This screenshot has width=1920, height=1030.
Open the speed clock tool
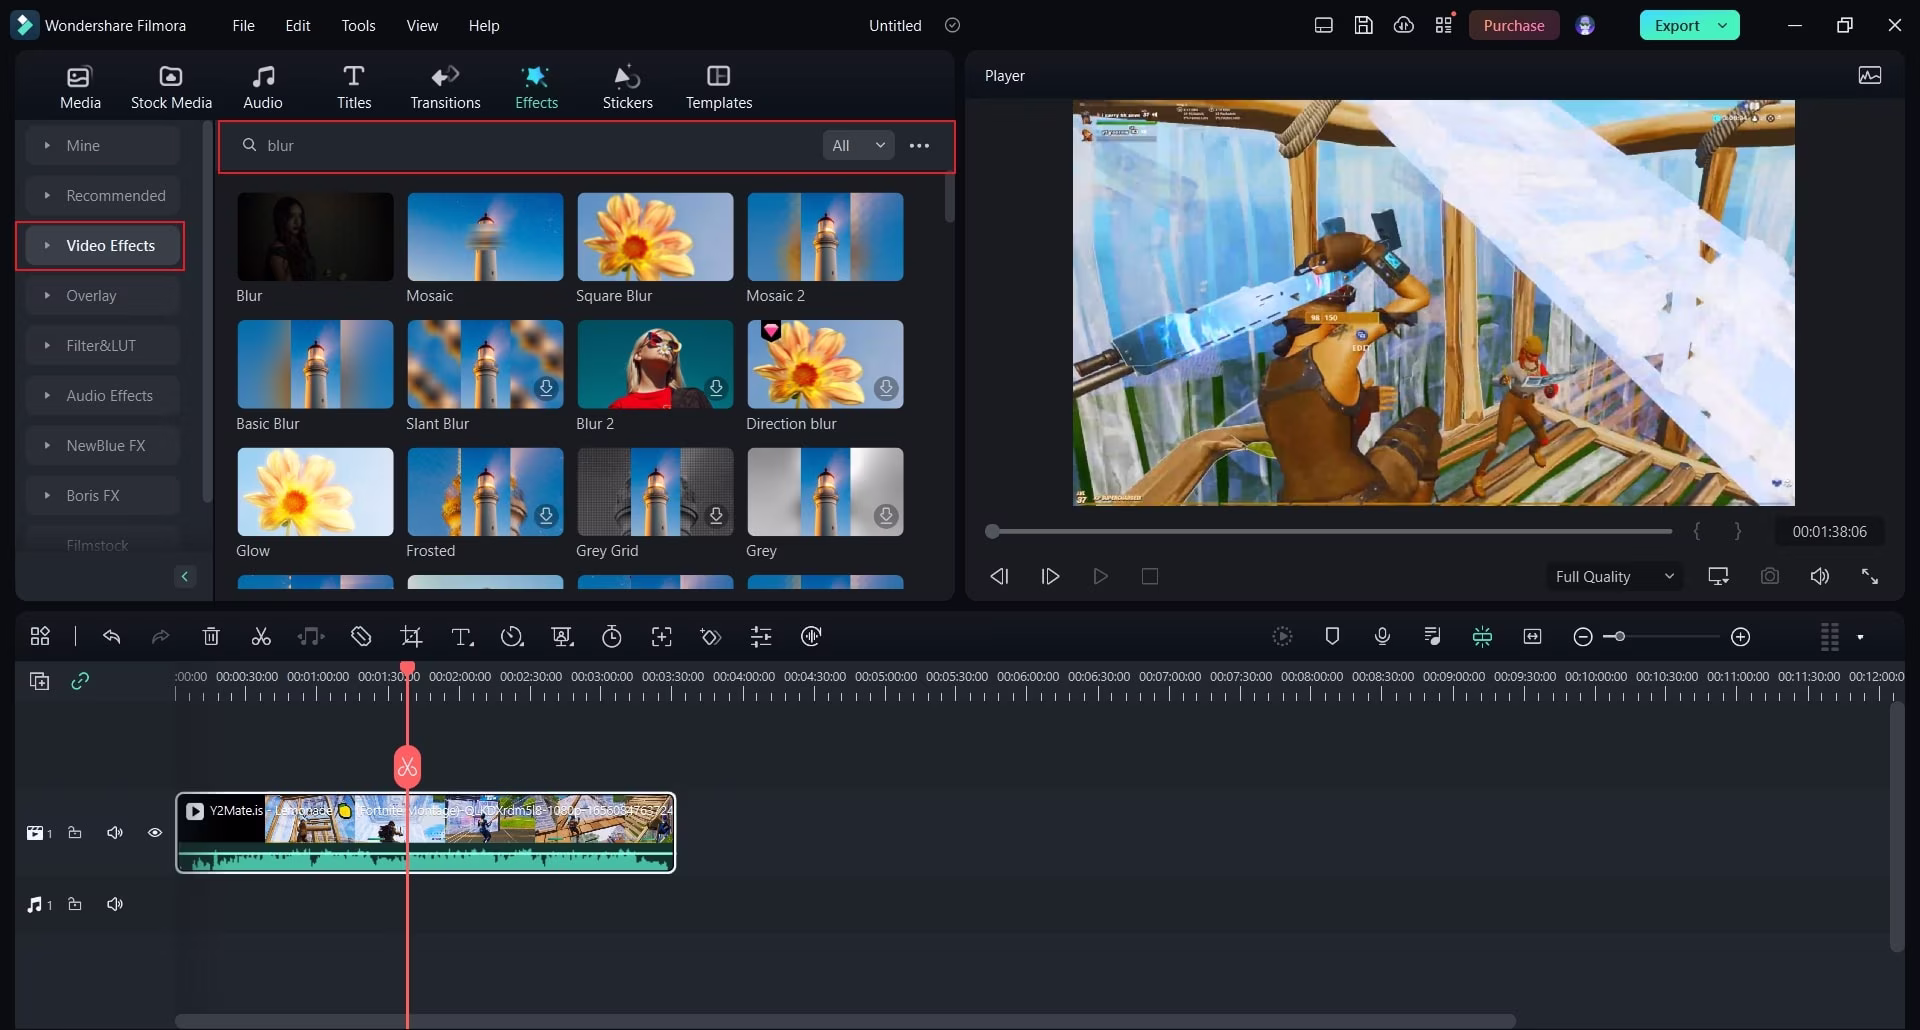(x=512, y=637)
